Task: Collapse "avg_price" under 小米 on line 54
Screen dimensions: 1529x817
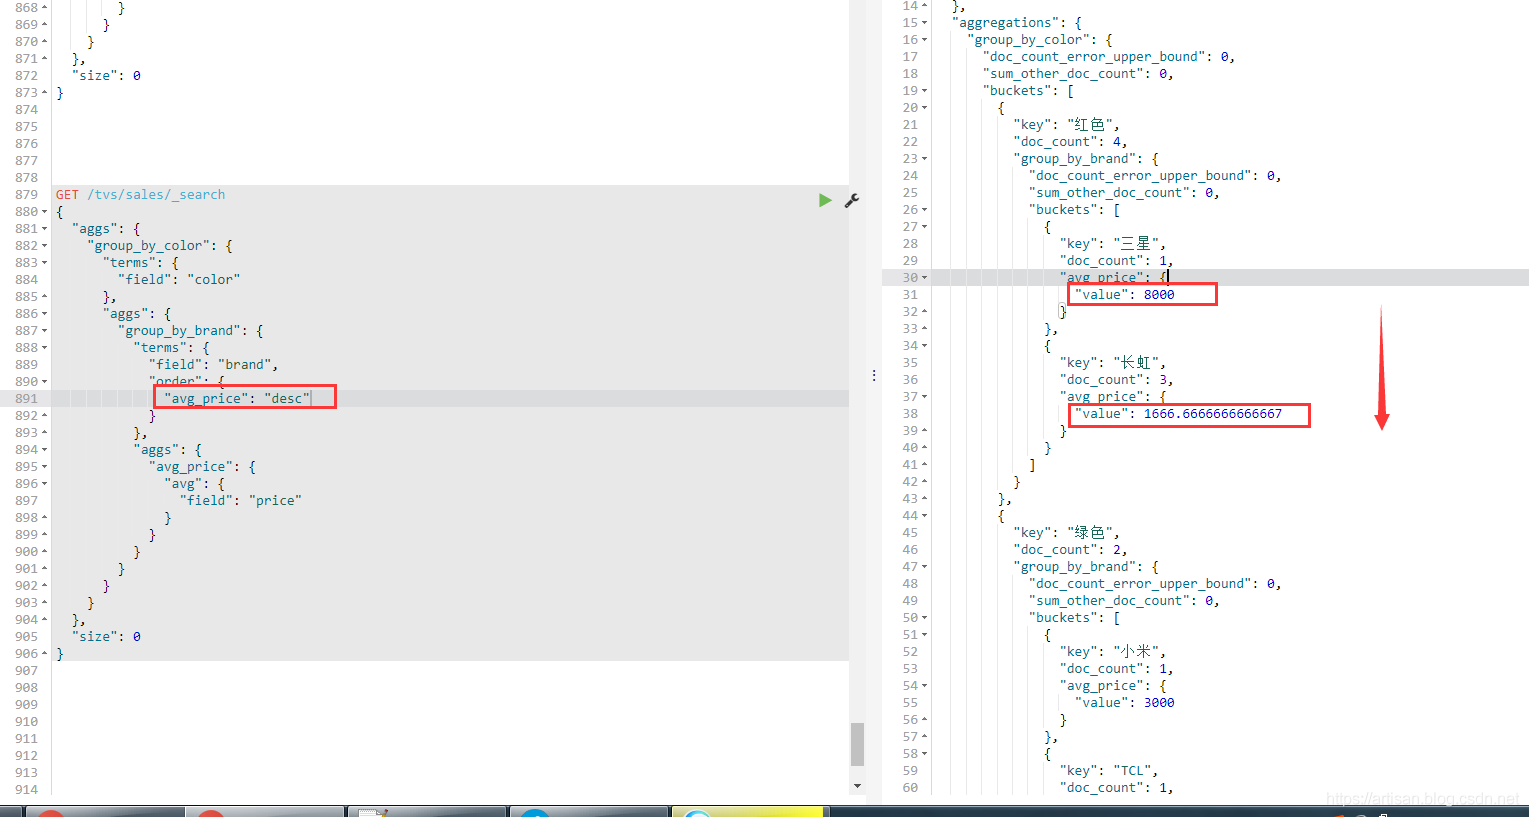Action: pyautogui.click(x=925, y=686)
